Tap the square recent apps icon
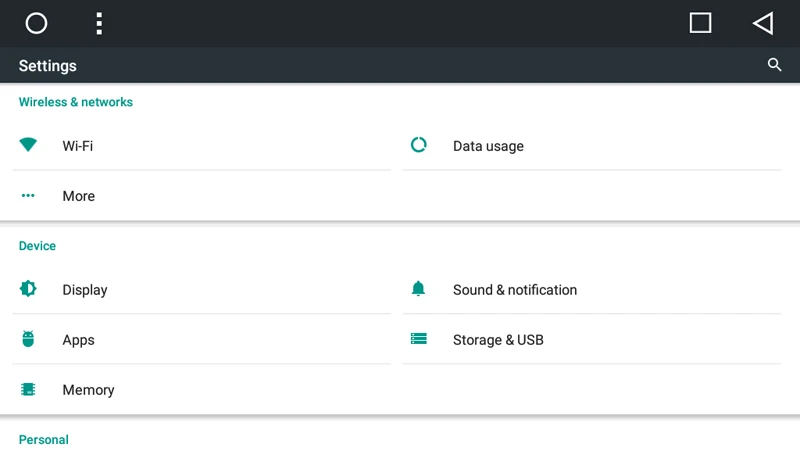Screen dimensions: 800x469 click(700, 23)
